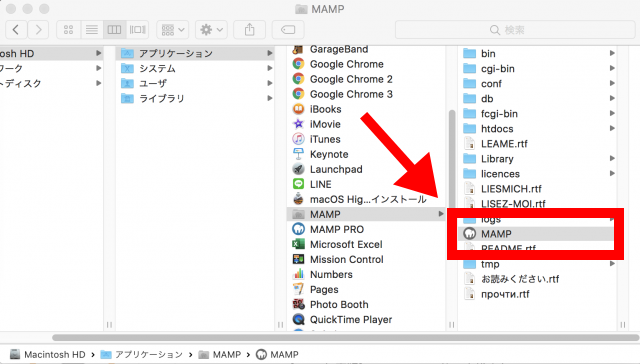
Task: Select the ユーザ folder
Action: click(196, 84)
